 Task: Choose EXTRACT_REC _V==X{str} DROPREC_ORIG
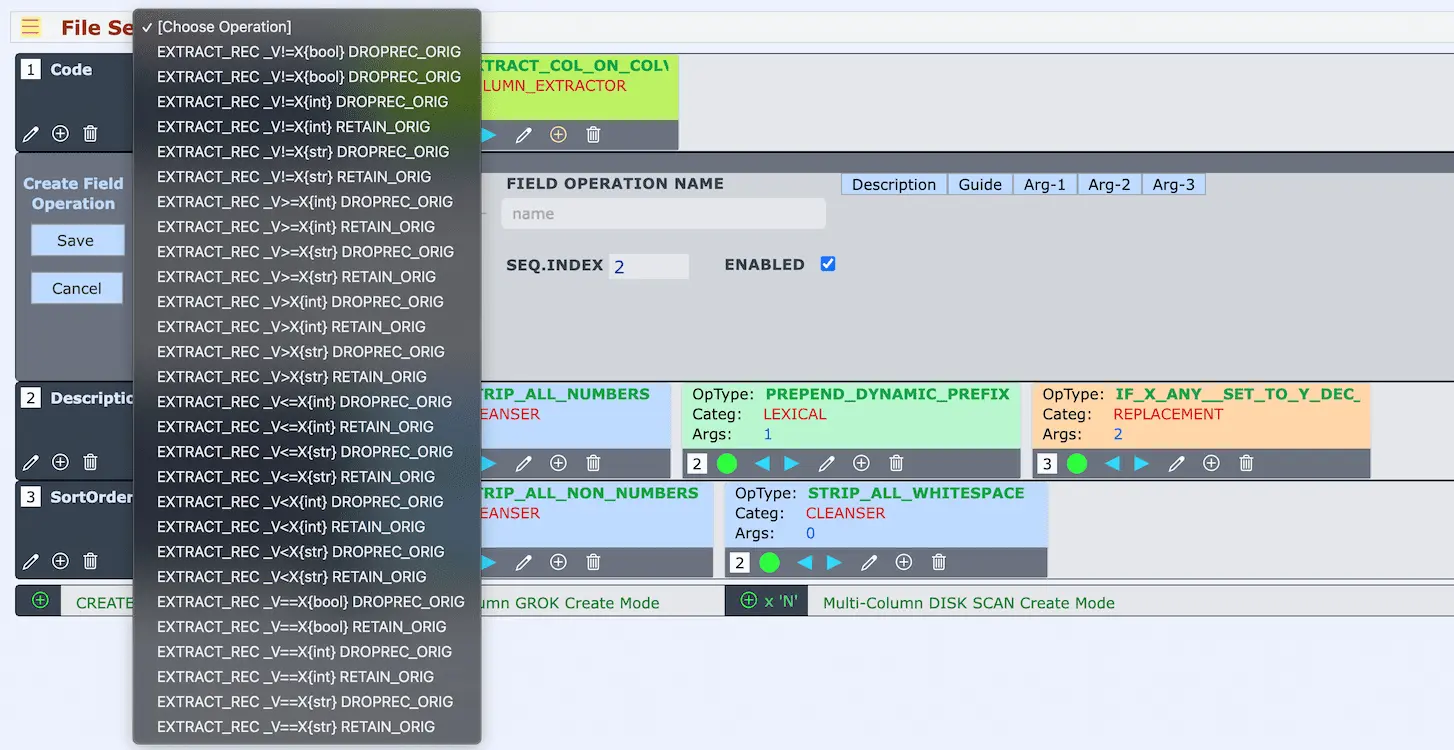click(x=307, y=702)
